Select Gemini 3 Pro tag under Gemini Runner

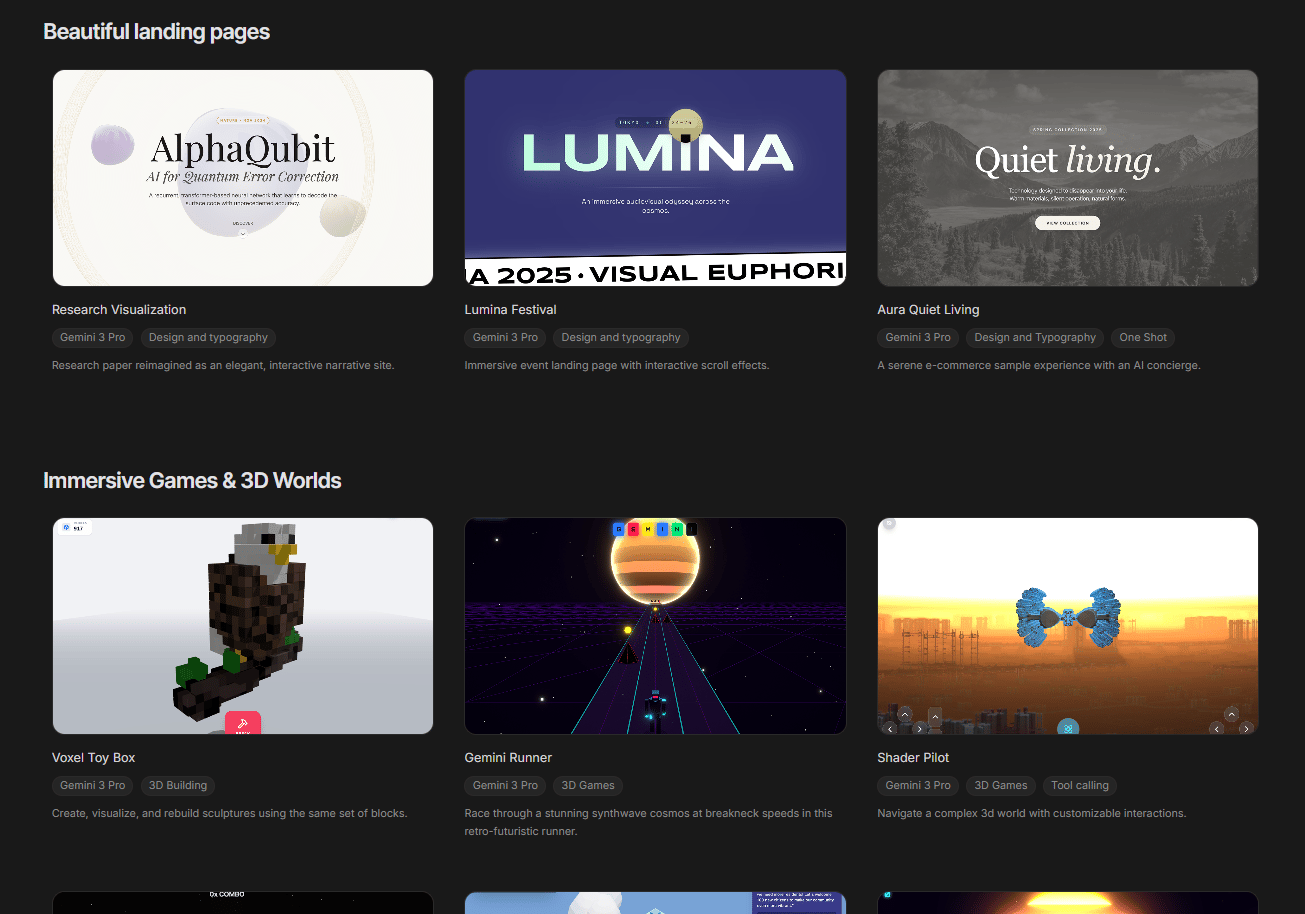pos(505,786)
